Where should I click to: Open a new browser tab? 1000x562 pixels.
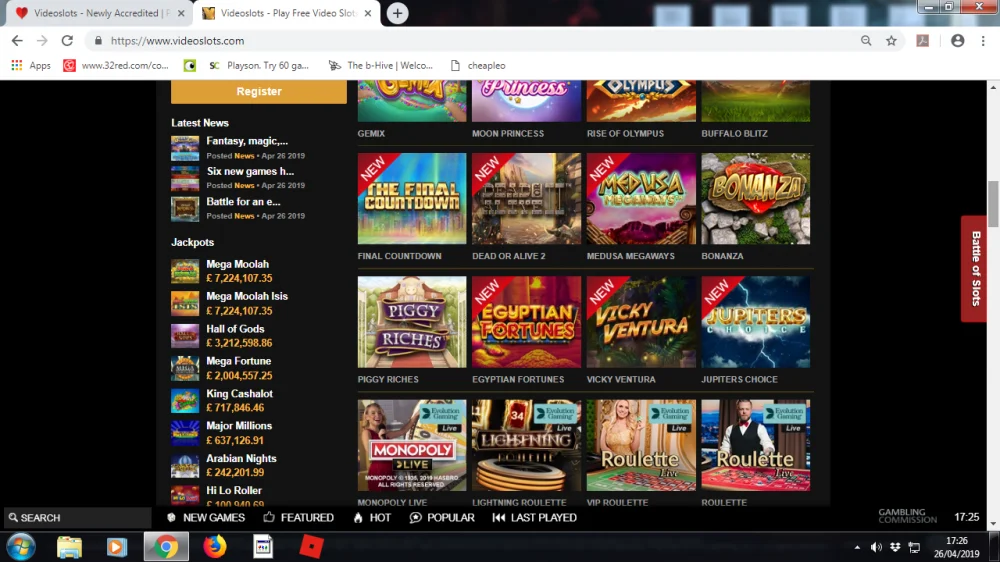[x=397, y=13]
